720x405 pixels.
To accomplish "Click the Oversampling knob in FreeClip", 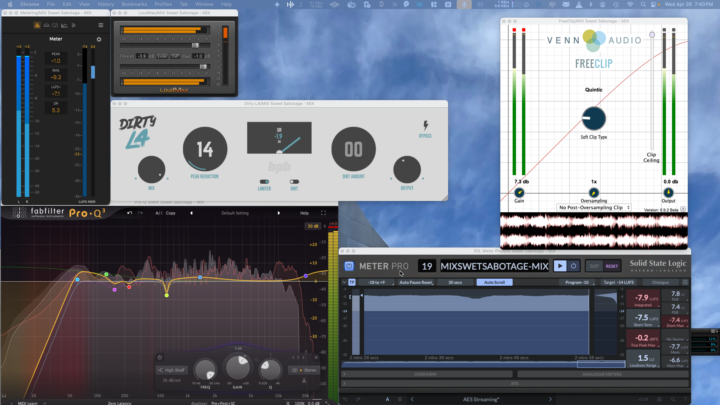I will click(594, 192).
